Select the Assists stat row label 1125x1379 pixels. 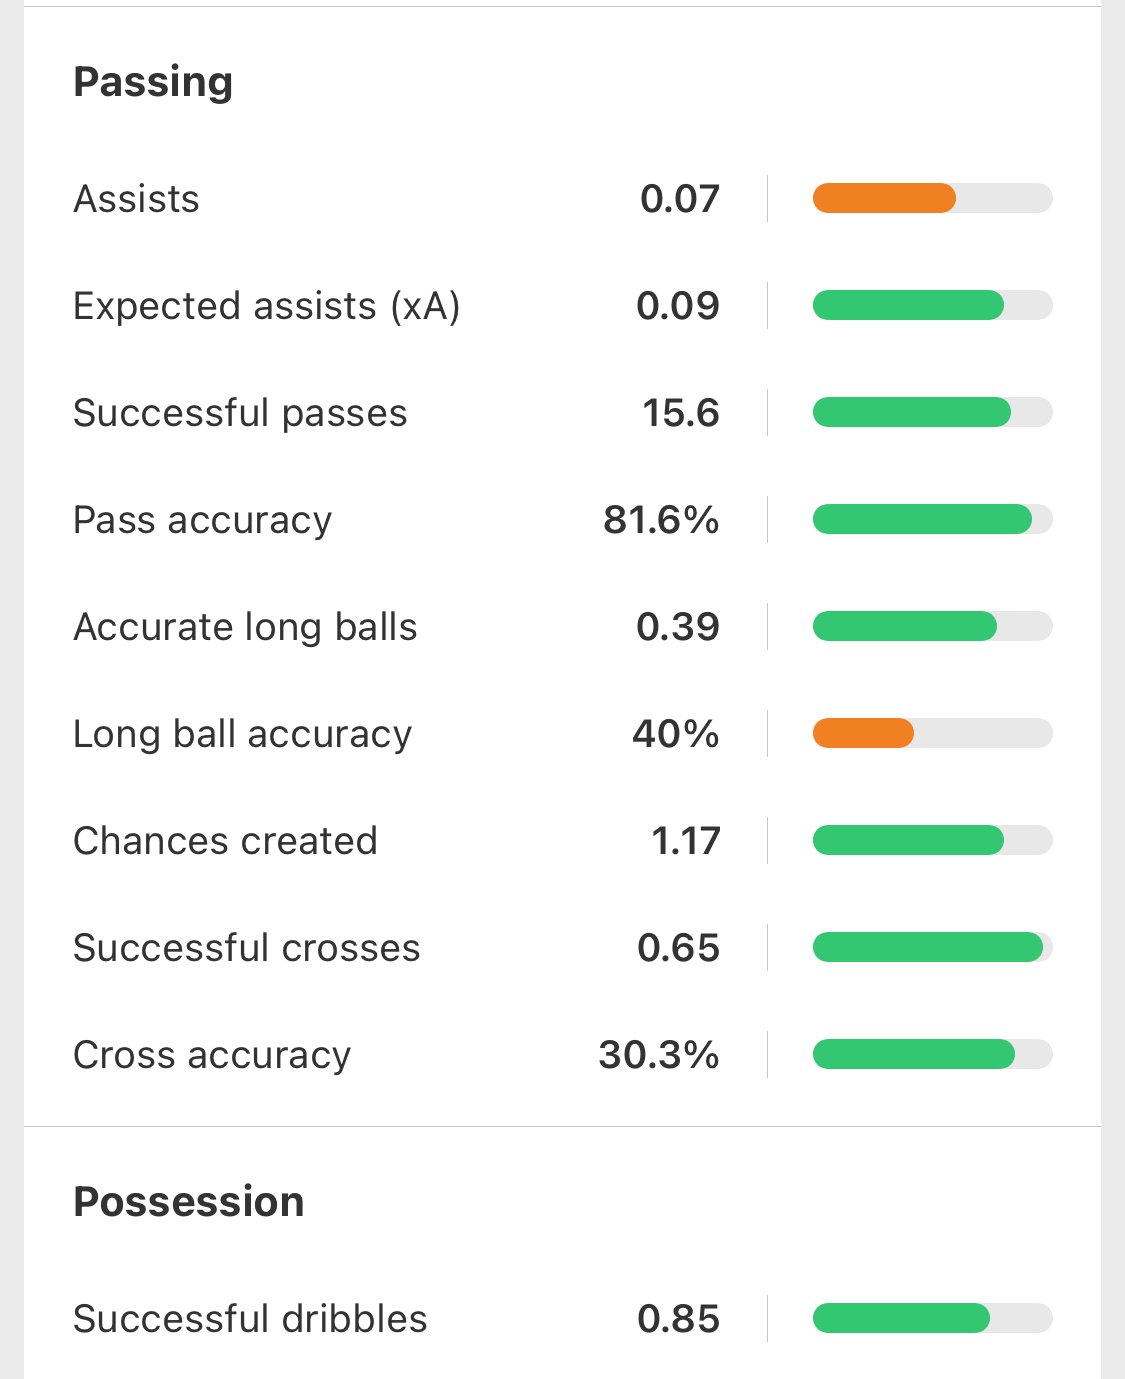pos(136,199)
